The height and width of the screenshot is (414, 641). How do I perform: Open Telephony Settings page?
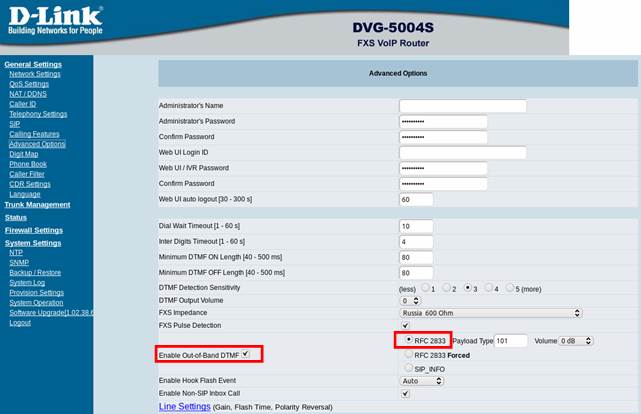[38, 114]
